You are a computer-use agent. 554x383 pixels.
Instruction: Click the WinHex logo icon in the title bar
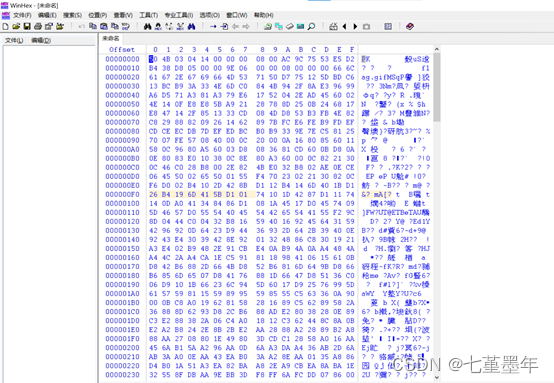(x=5, y=5)
